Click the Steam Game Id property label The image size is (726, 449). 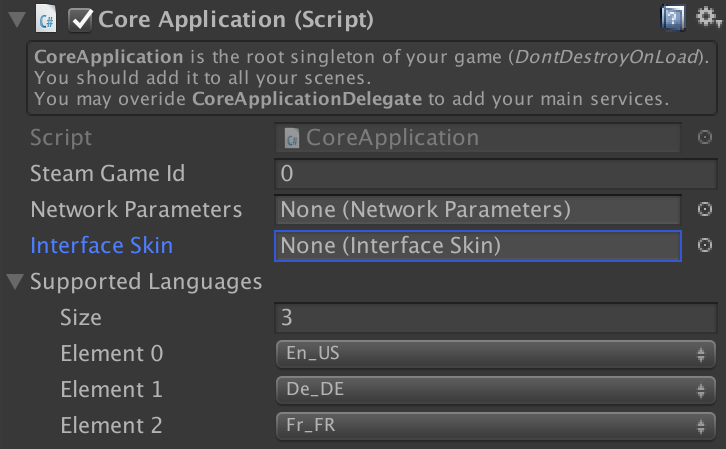(x=107, y=174)
